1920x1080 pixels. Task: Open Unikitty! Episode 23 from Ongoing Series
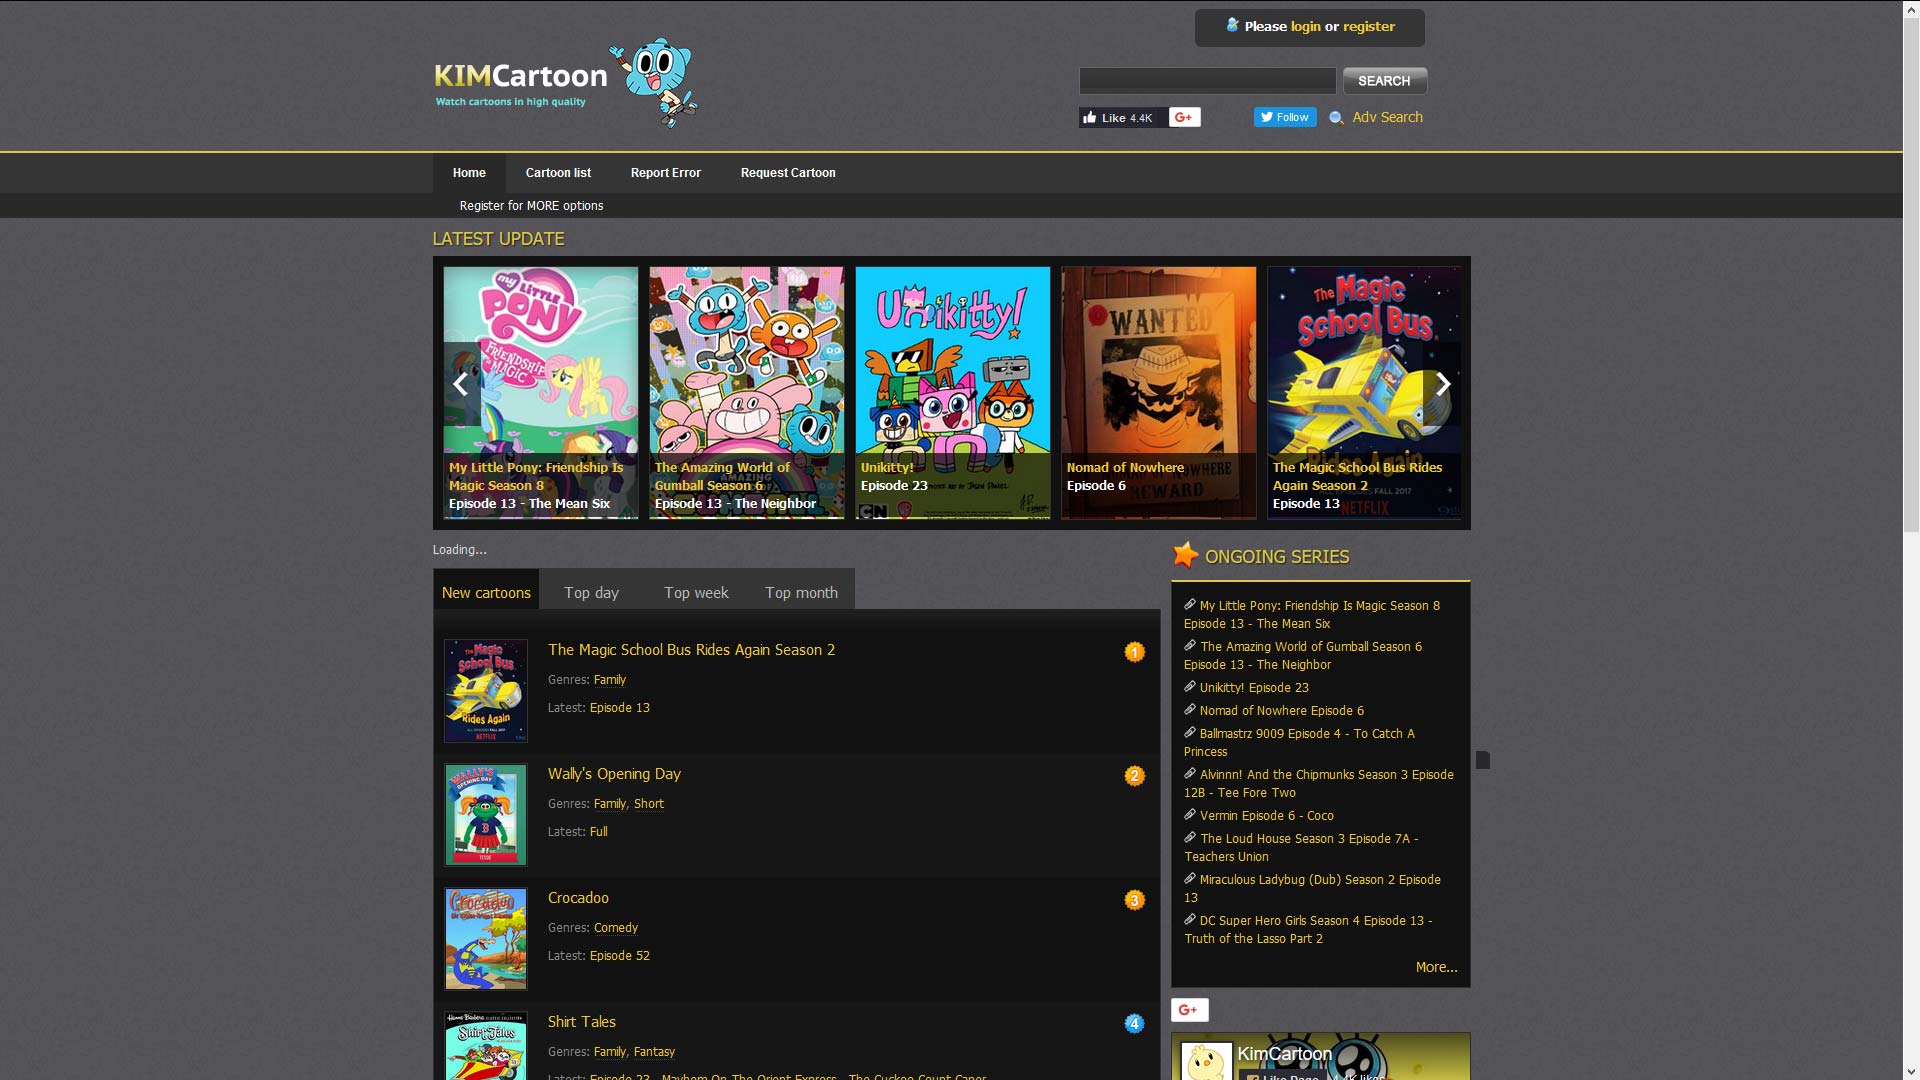click(x=1253, y=688)
